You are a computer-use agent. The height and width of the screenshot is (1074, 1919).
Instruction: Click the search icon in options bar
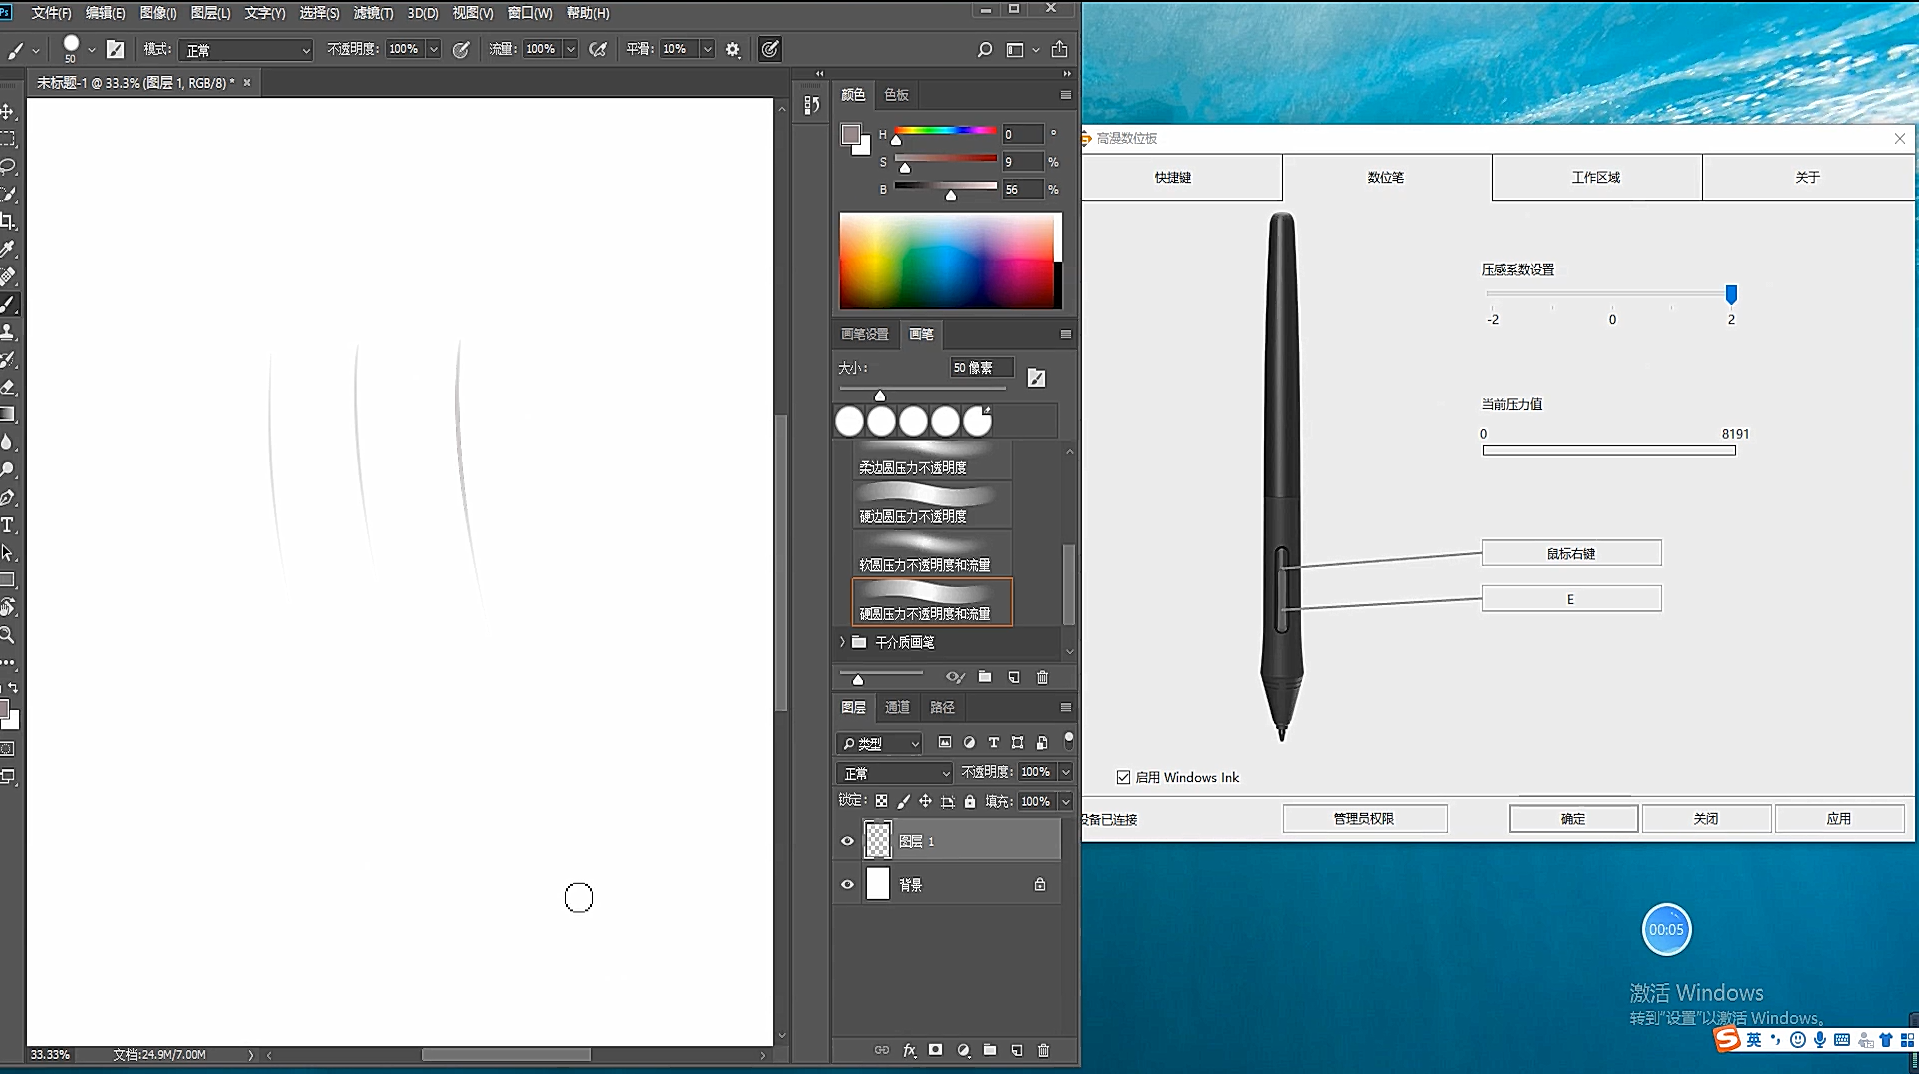point(984,49)
